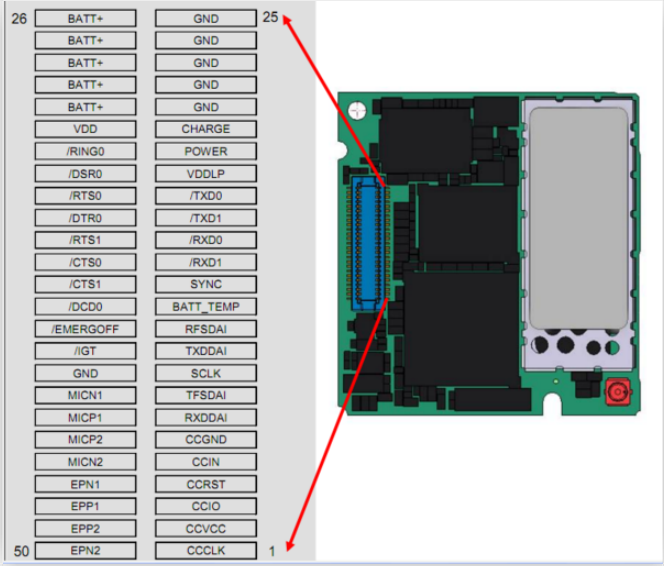Select the RXDDAI pin box

(x=206, y=418)
